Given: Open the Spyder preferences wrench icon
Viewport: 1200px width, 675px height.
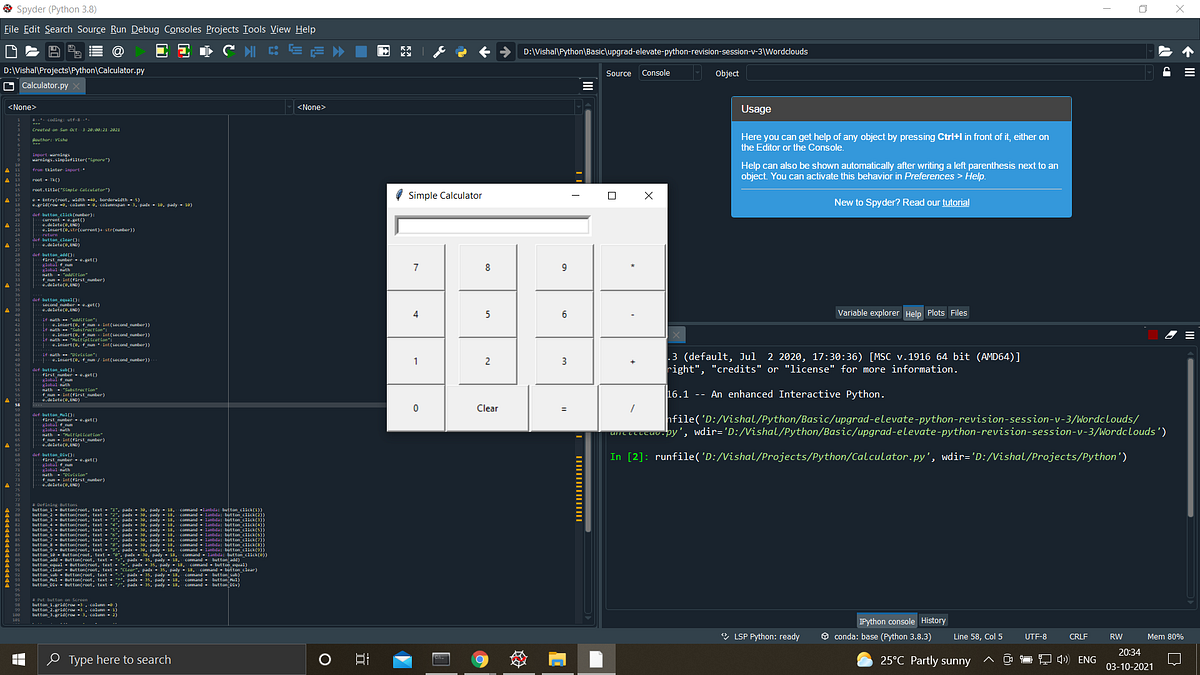Looking at the screenshot, I should 438,51.
